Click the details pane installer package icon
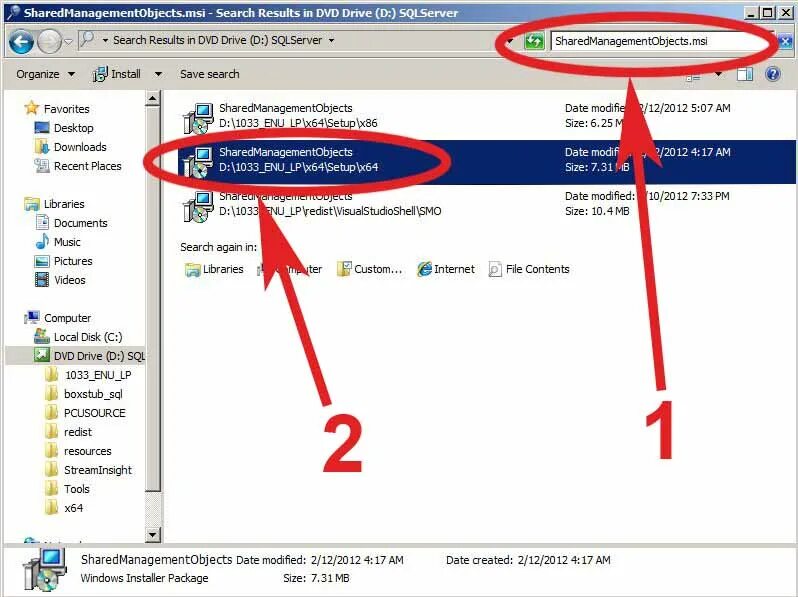 [x=45, y=571]
